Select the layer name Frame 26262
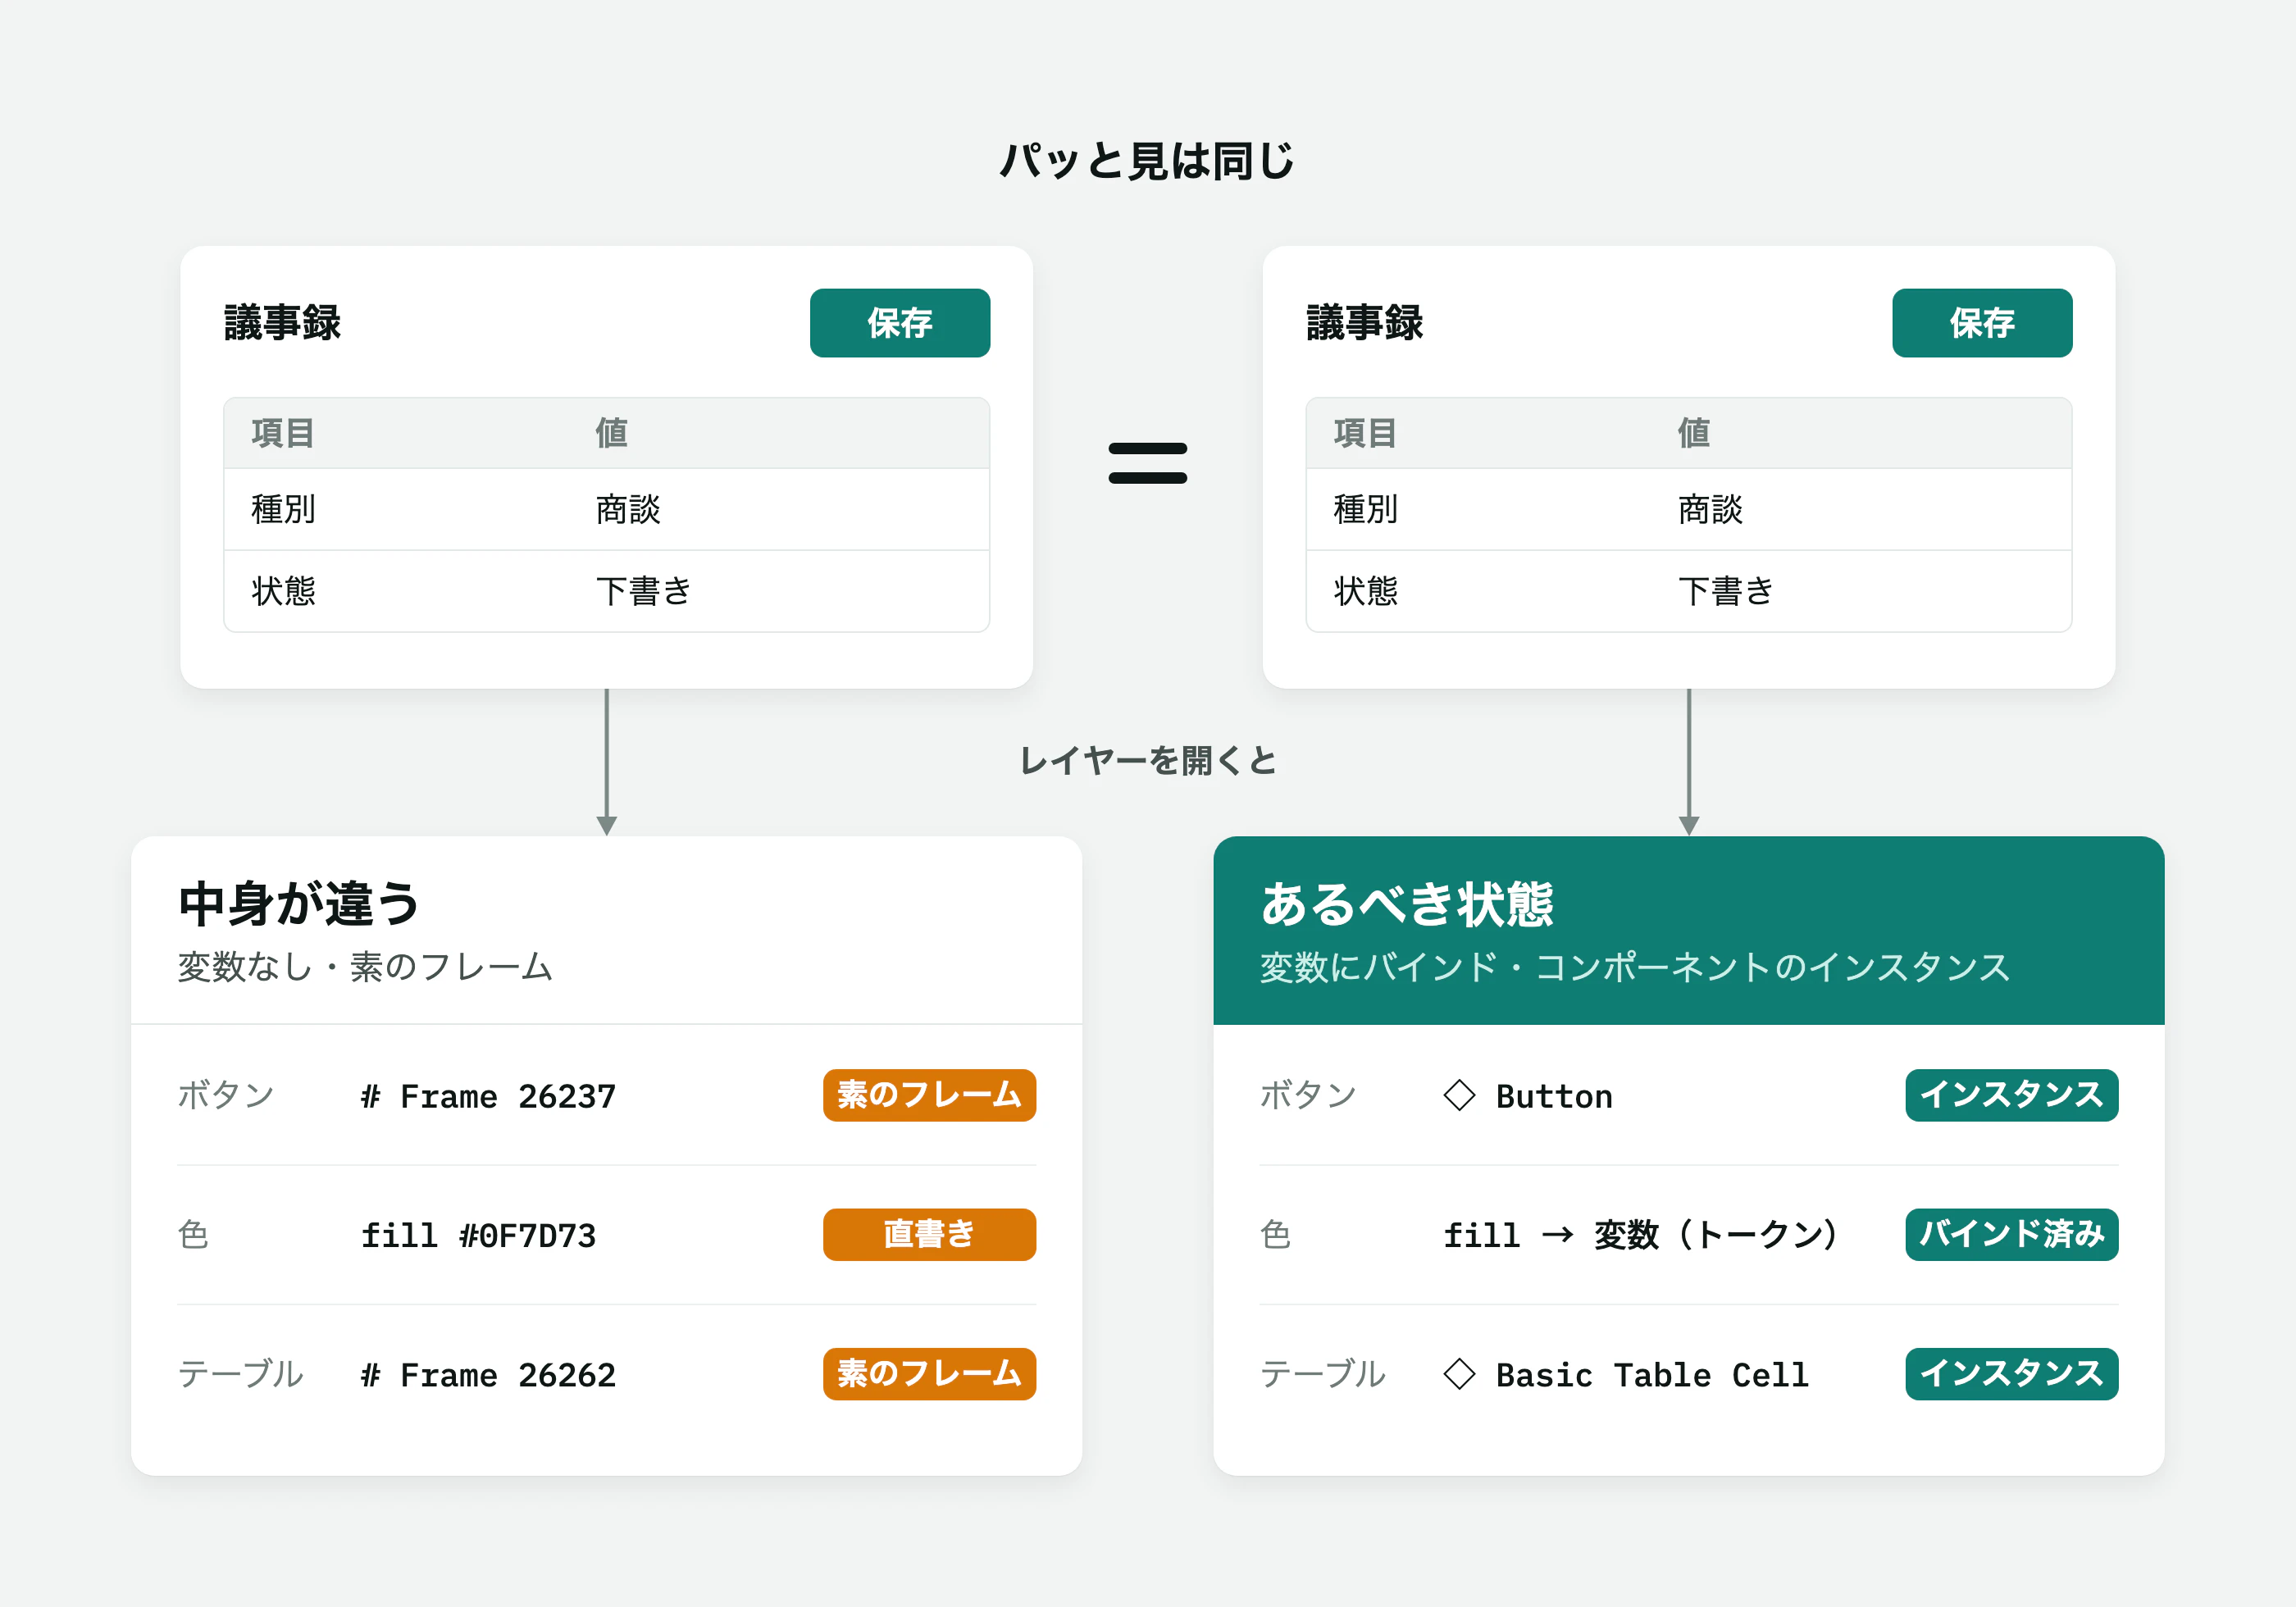This screenshot has width=2296, height=1607. click(x=508, y=1375)
